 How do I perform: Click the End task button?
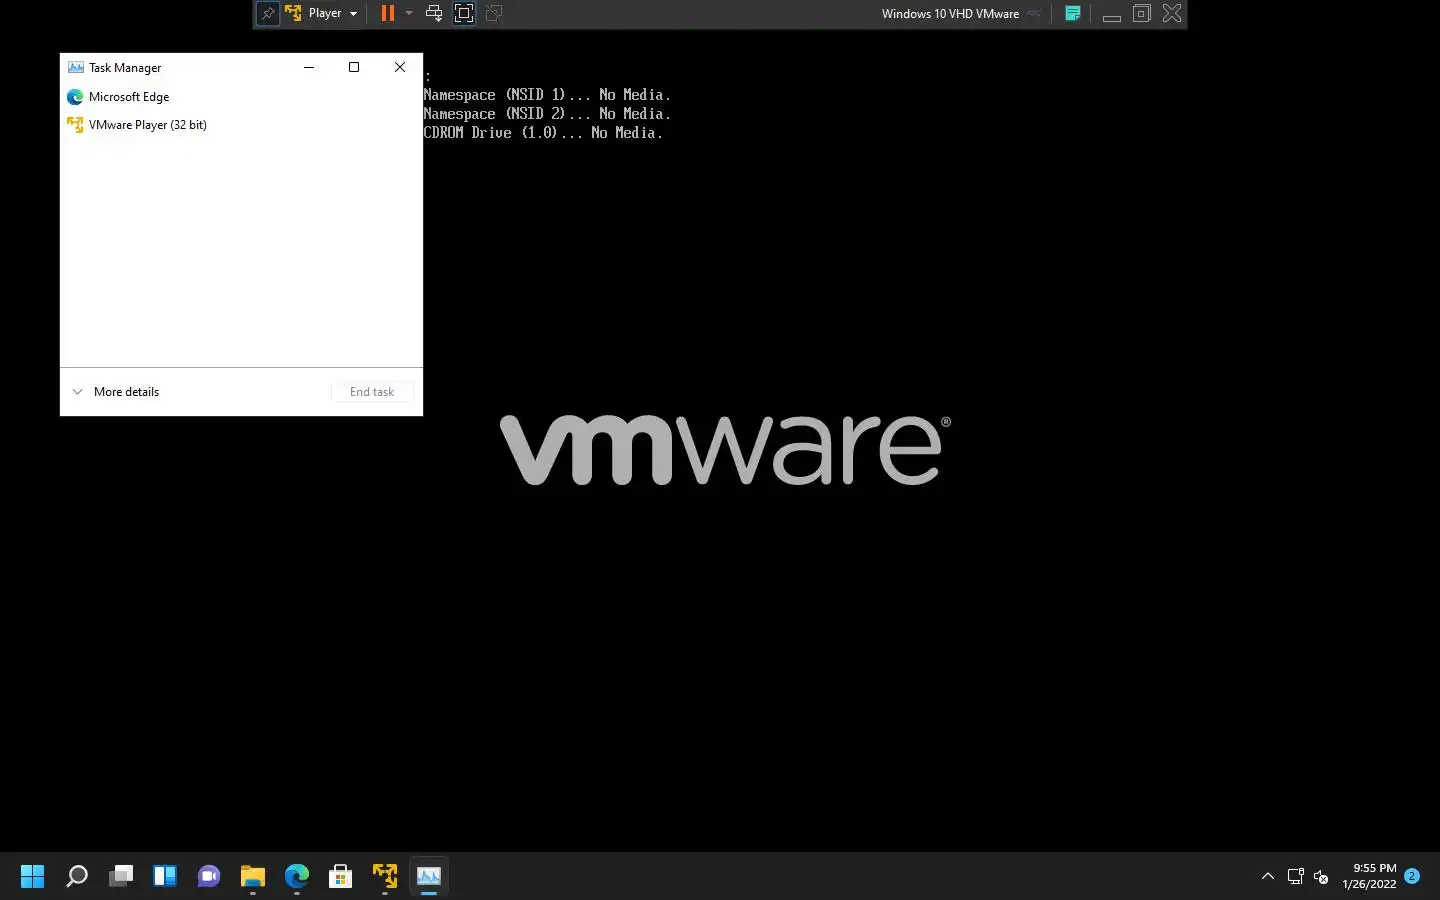[x=372, y=392]
